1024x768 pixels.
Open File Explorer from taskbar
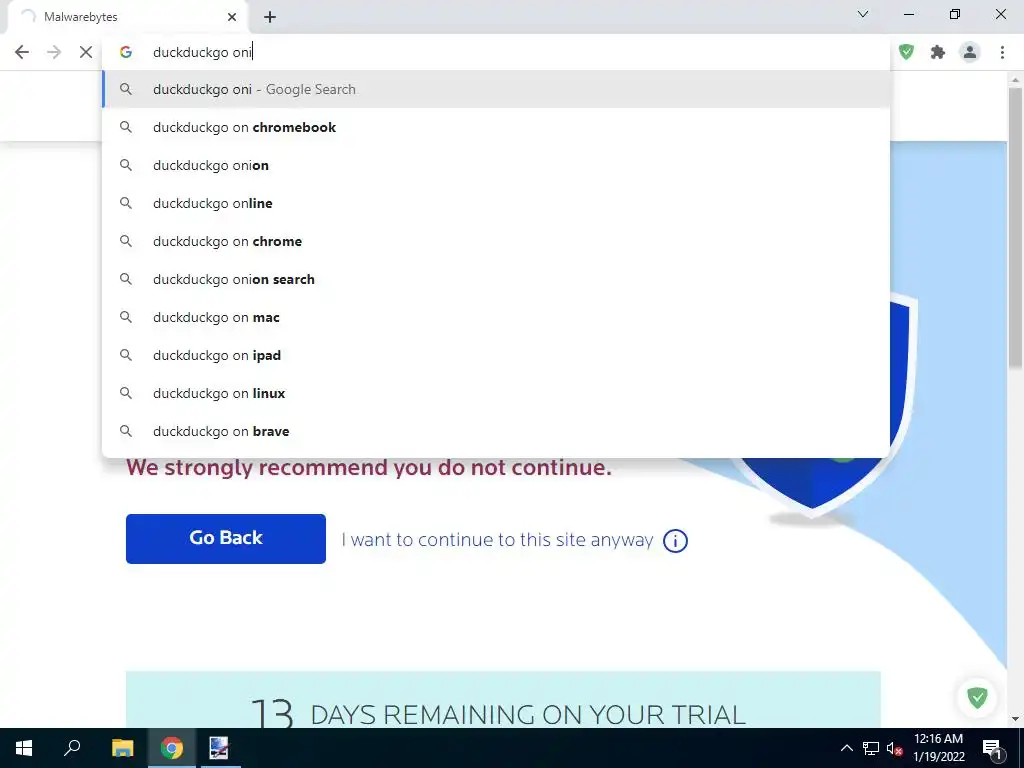pos(122,748)
